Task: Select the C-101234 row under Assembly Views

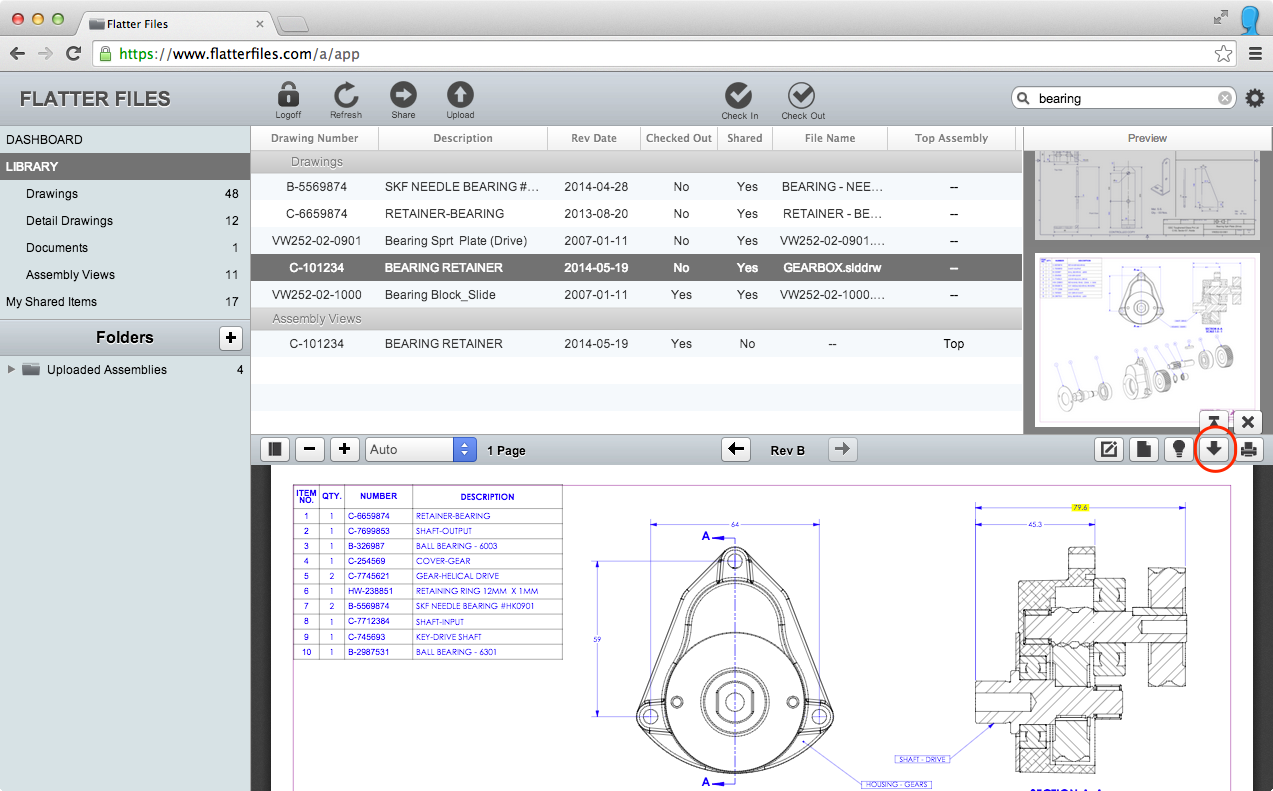Action: click(636, 344)
